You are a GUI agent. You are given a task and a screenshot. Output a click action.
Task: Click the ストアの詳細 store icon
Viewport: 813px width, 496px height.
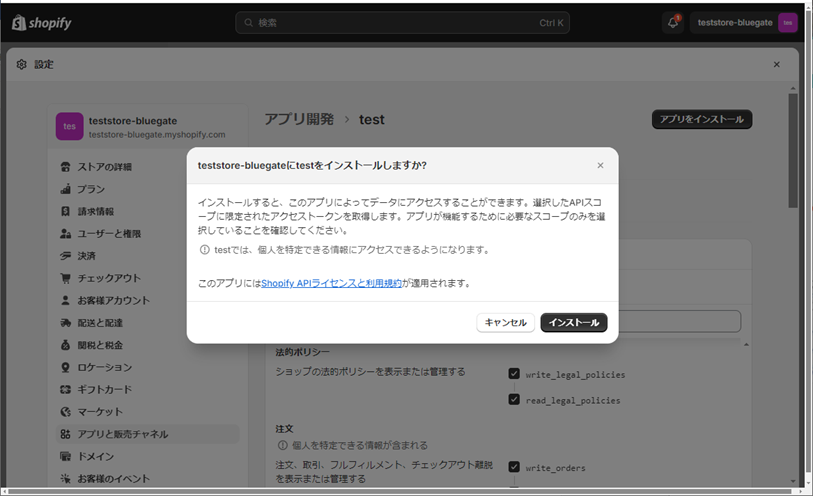(66, 167)
